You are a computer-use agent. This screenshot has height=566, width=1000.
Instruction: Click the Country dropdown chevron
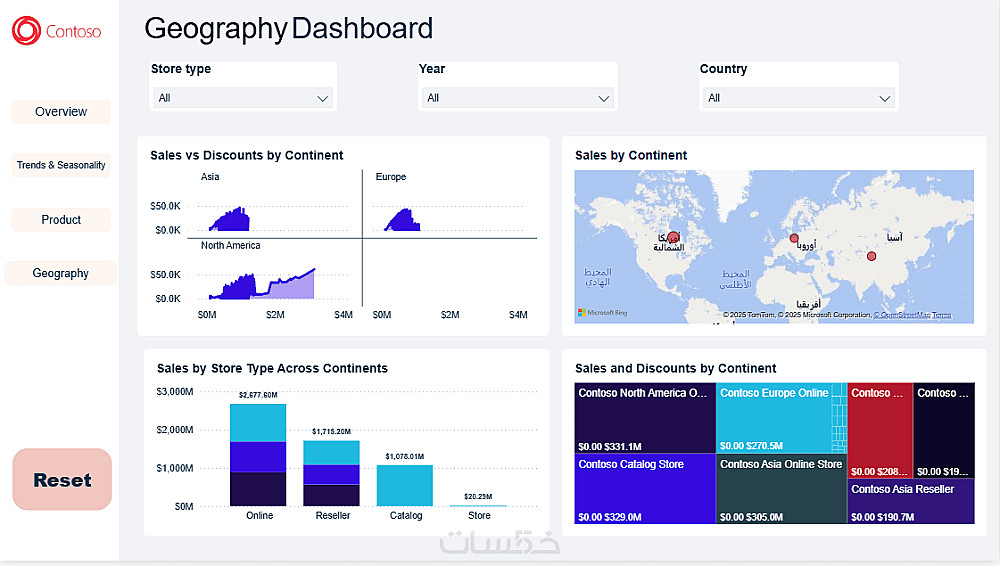pos(885,98)
